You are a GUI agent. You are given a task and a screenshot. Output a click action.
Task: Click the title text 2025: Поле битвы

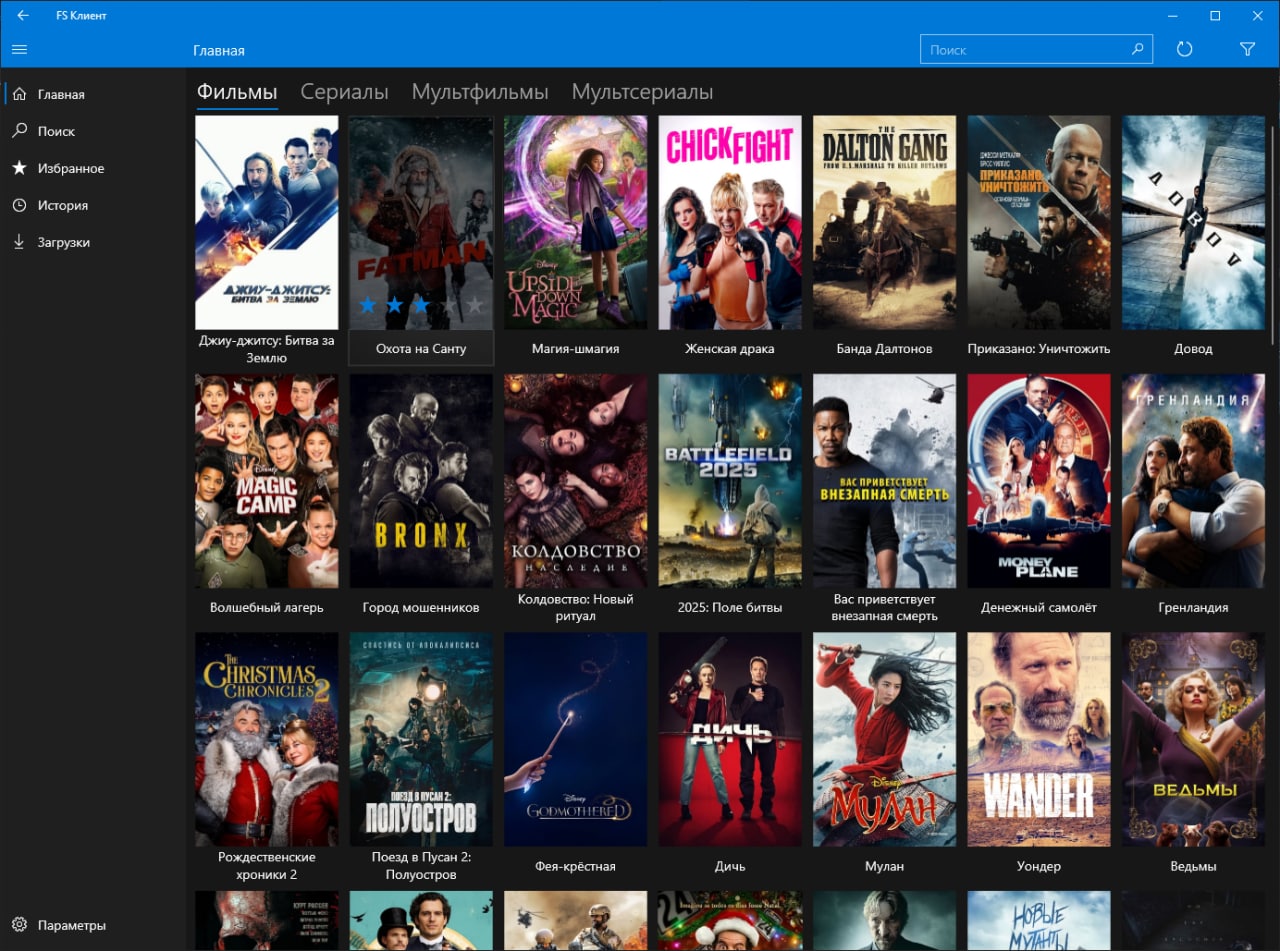(730, 607)
